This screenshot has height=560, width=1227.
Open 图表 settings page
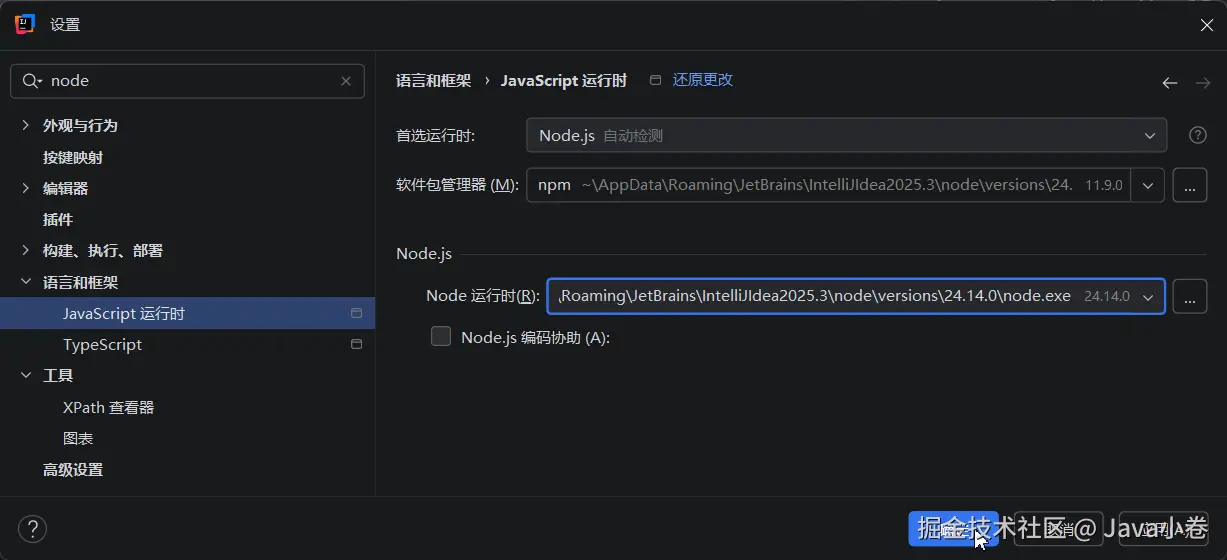pyautogui.click(x=78, y=438)
